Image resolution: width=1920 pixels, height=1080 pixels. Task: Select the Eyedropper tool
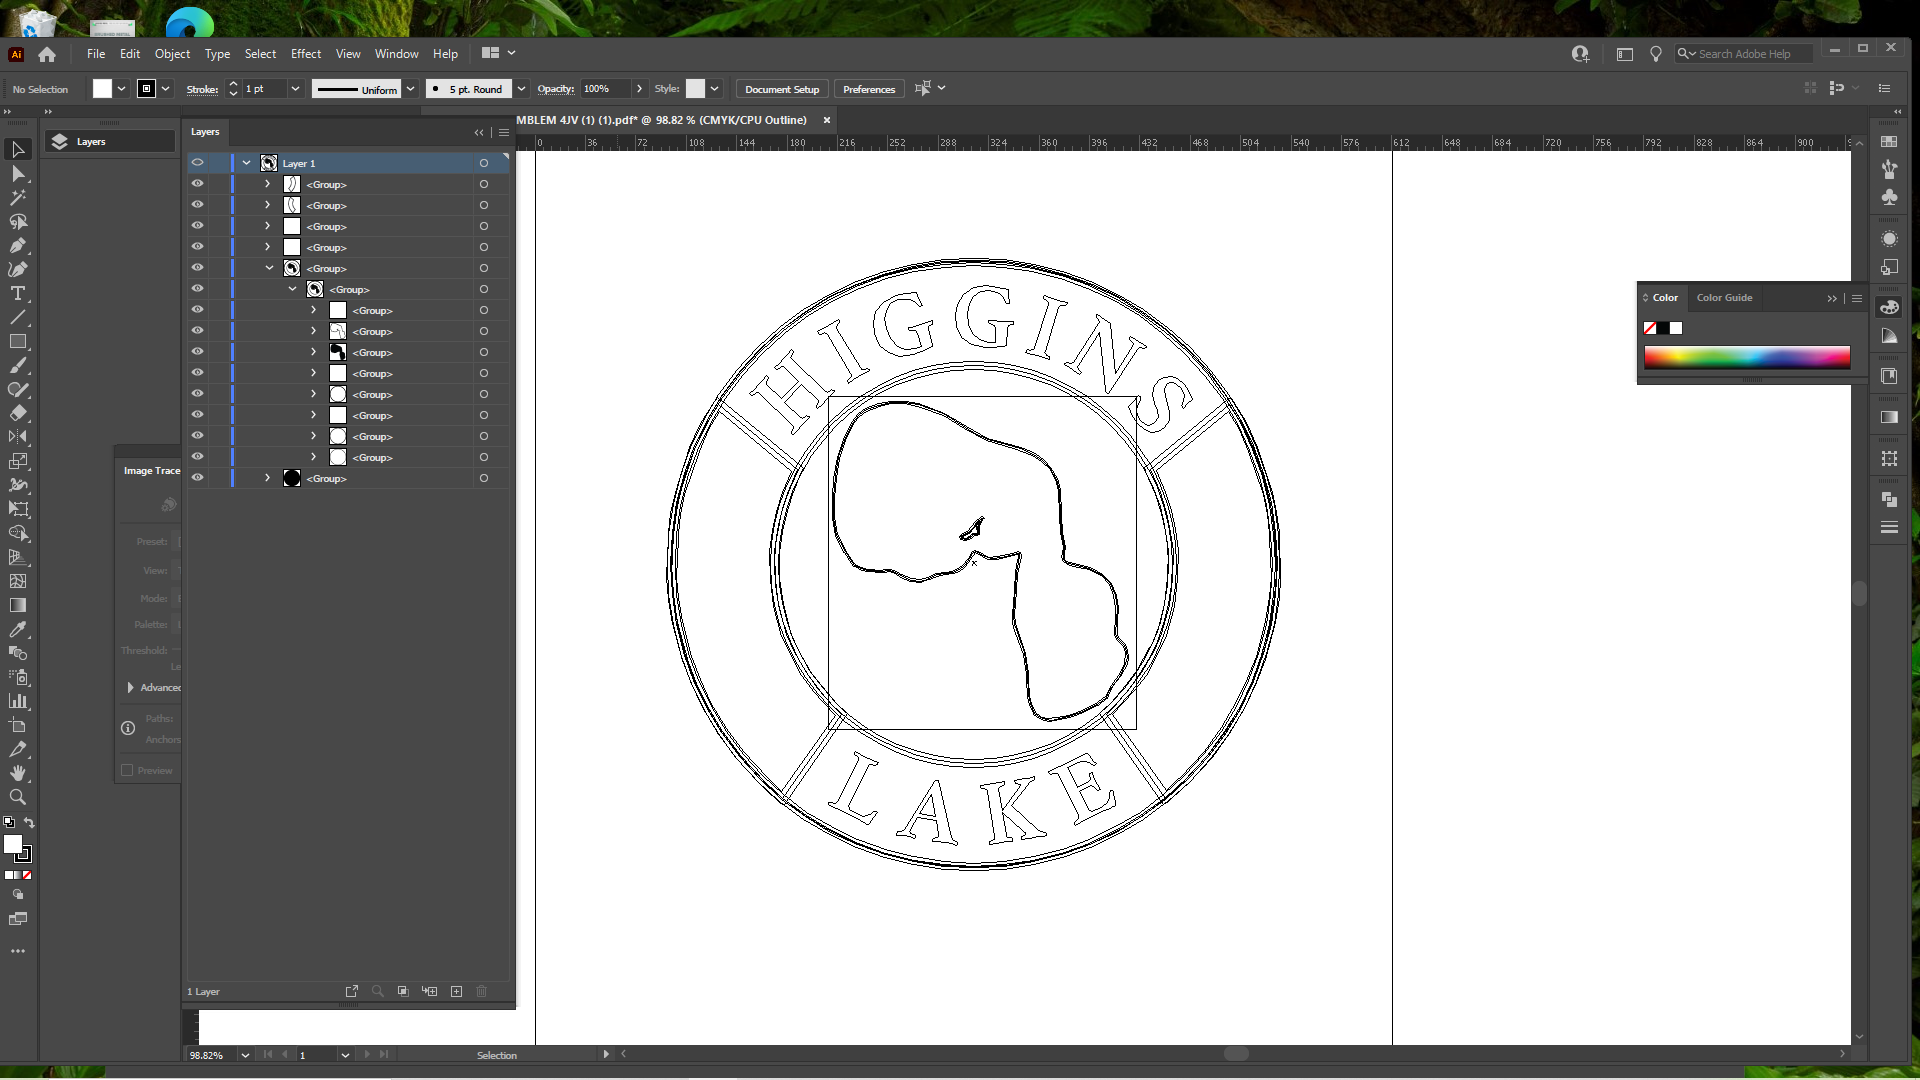tap(18, 629)
